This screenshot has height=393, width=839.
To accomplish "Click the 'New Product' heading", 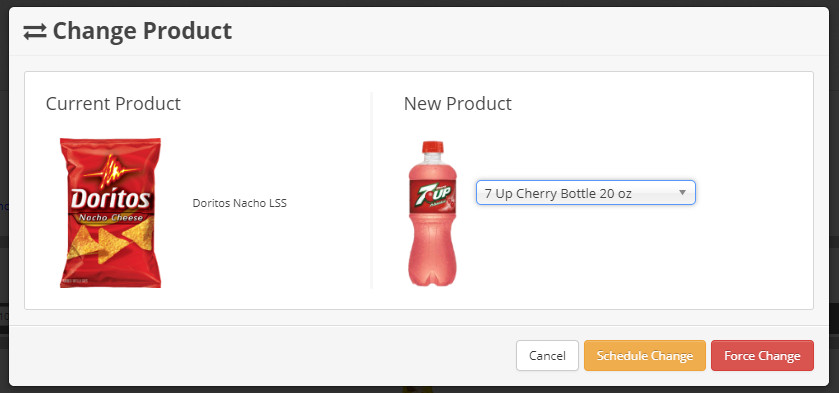I will (x=458, y=103).
